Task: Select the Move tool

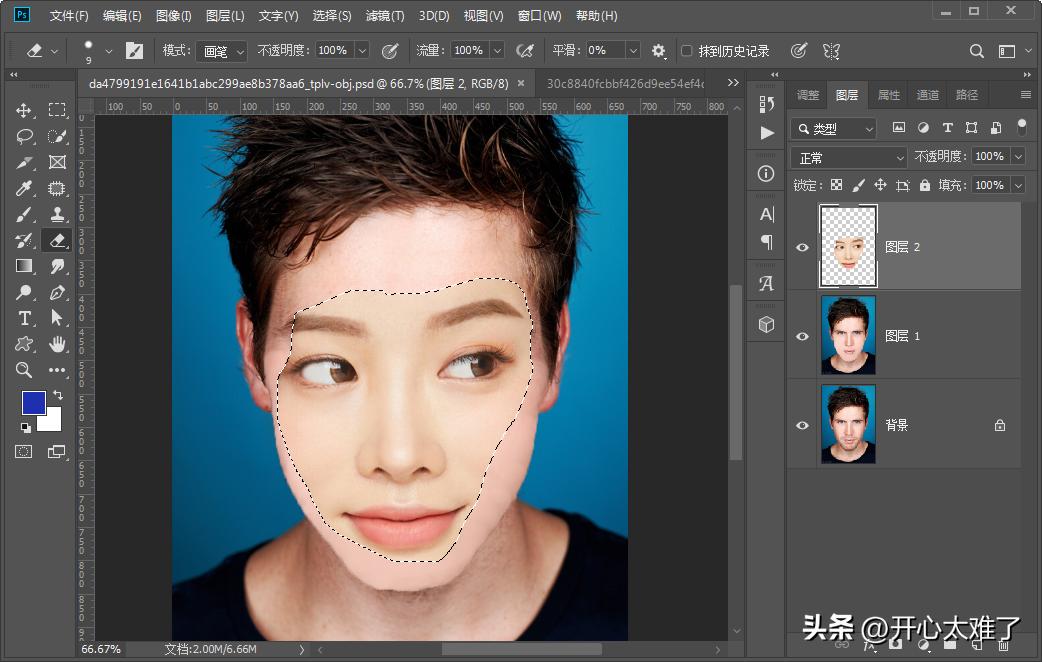Action: pyautogui.click(x=24, y=110)
